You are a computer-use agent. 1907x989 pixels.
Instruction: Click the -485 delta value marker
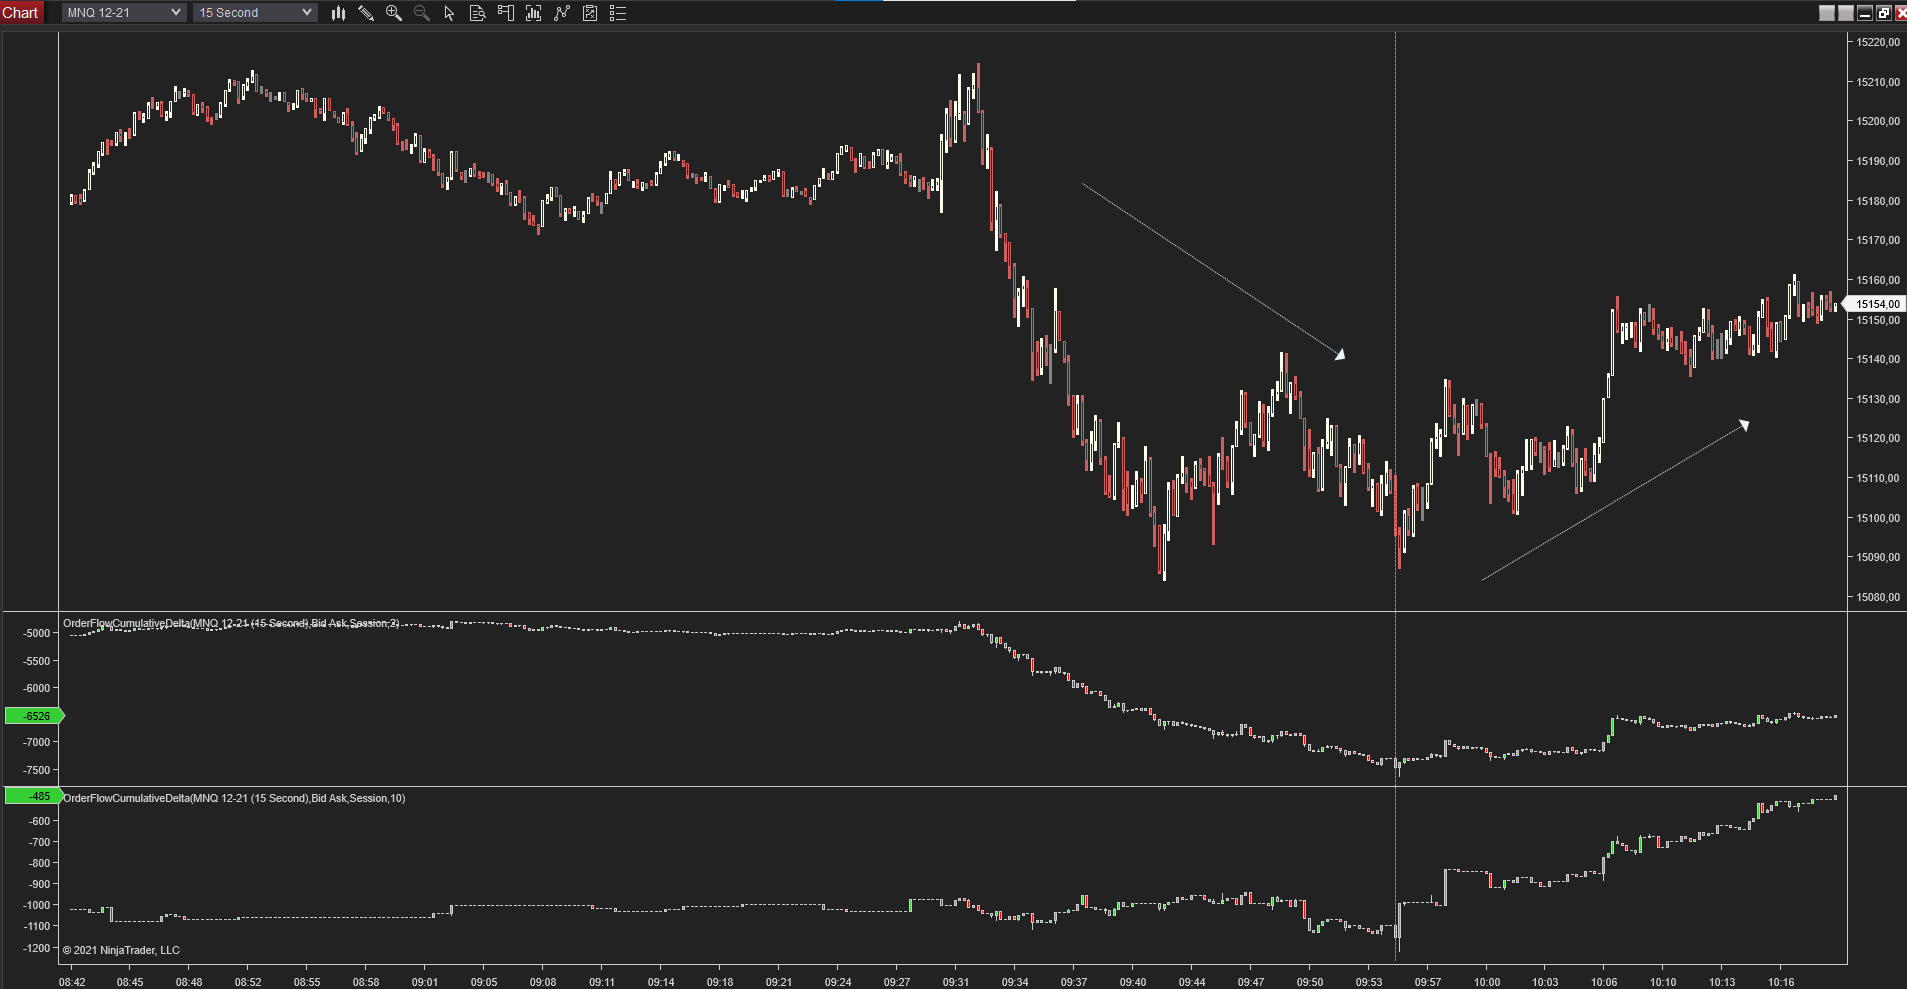coord(35,796)
